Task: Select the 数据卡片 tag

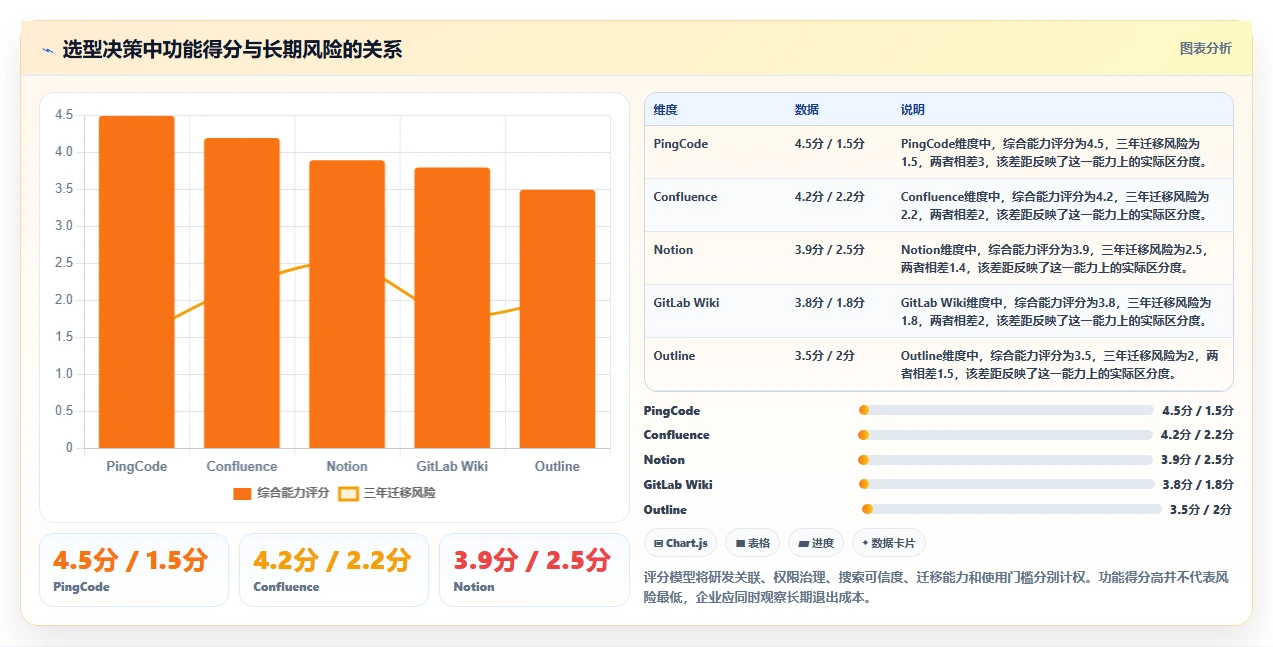Action: (889, 543)
